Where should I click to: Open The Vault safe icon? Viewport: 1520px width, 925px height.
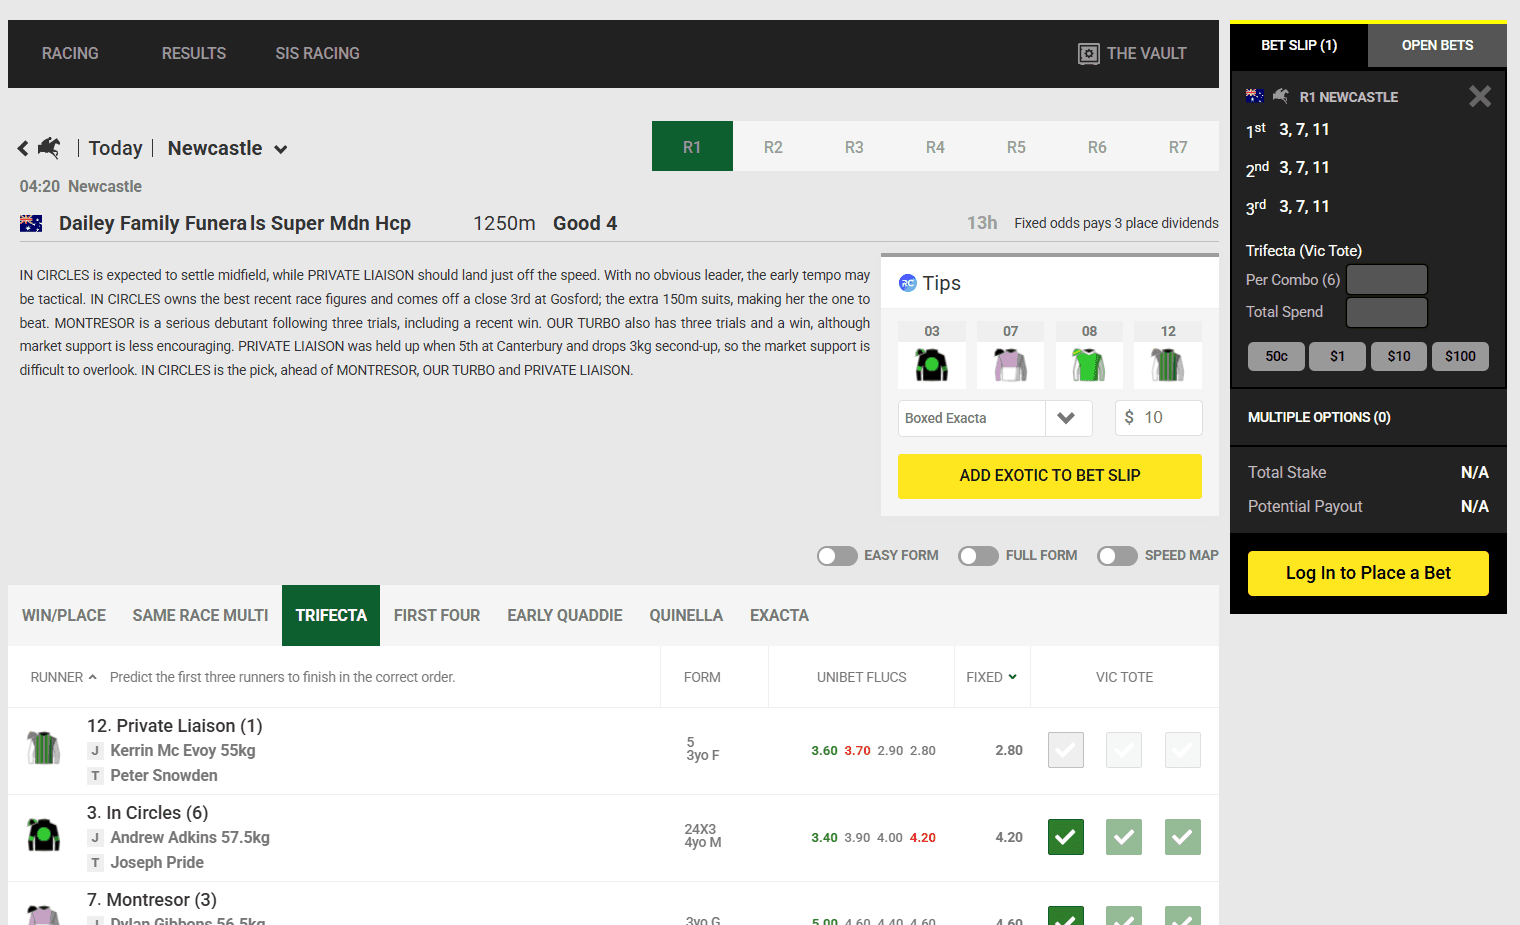click(1089, 54)
